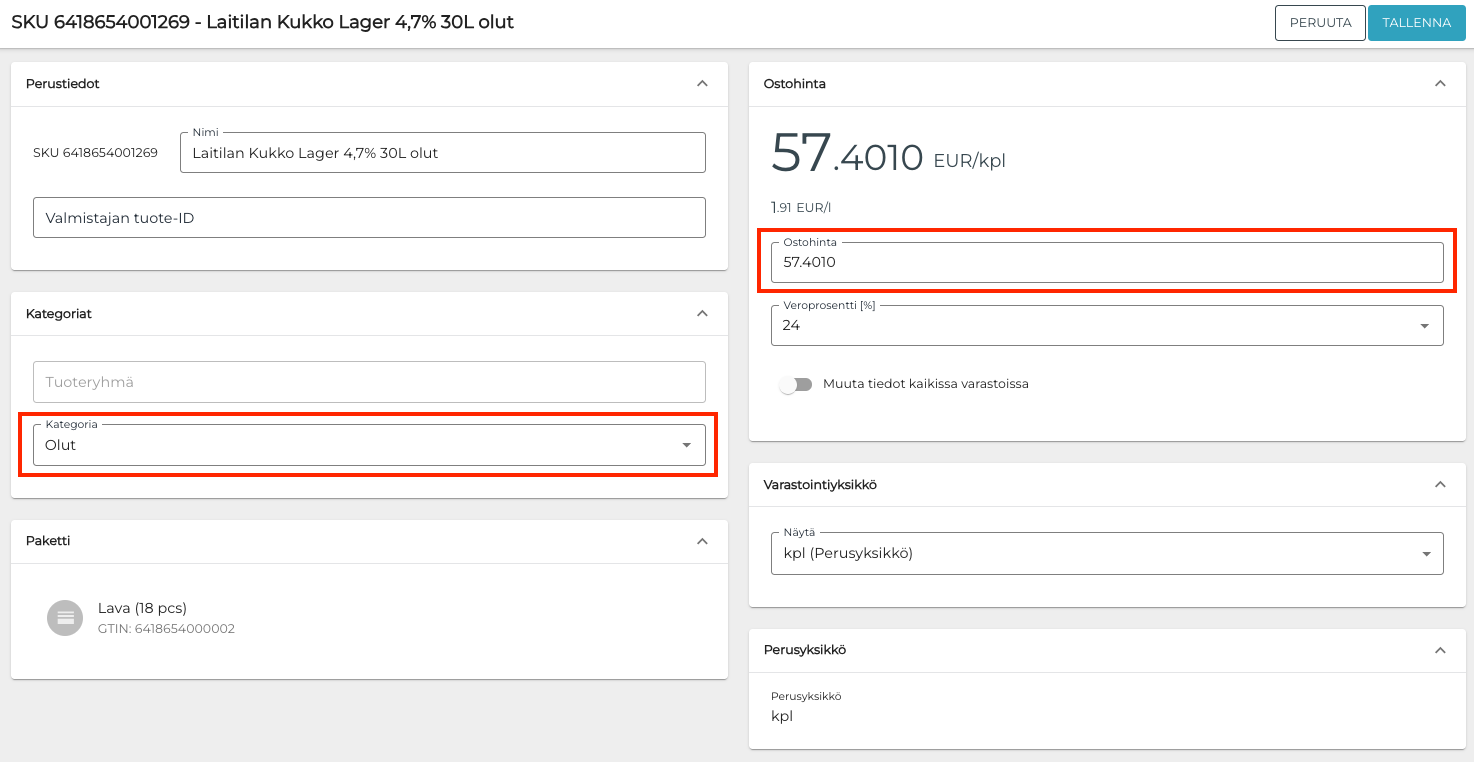Click into the Nimi product name field

(x=442, y=154)
